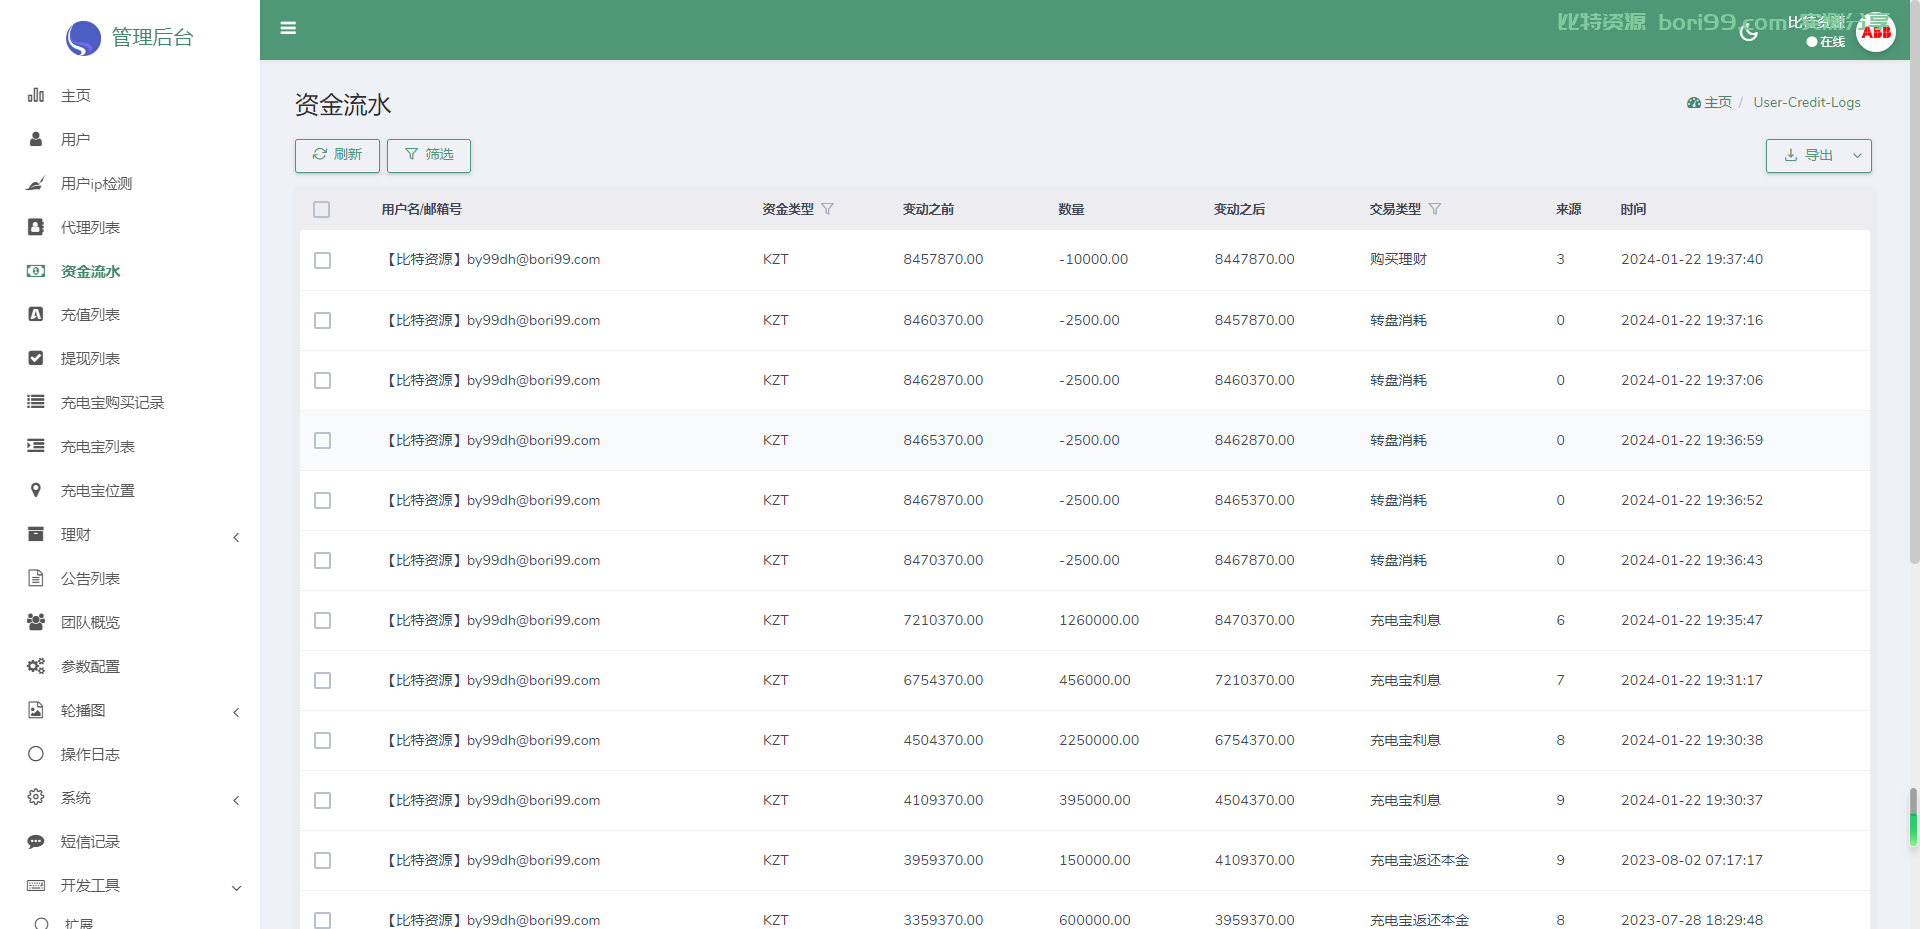
Task: Open 操作日志 menu item
Action: 90,754
